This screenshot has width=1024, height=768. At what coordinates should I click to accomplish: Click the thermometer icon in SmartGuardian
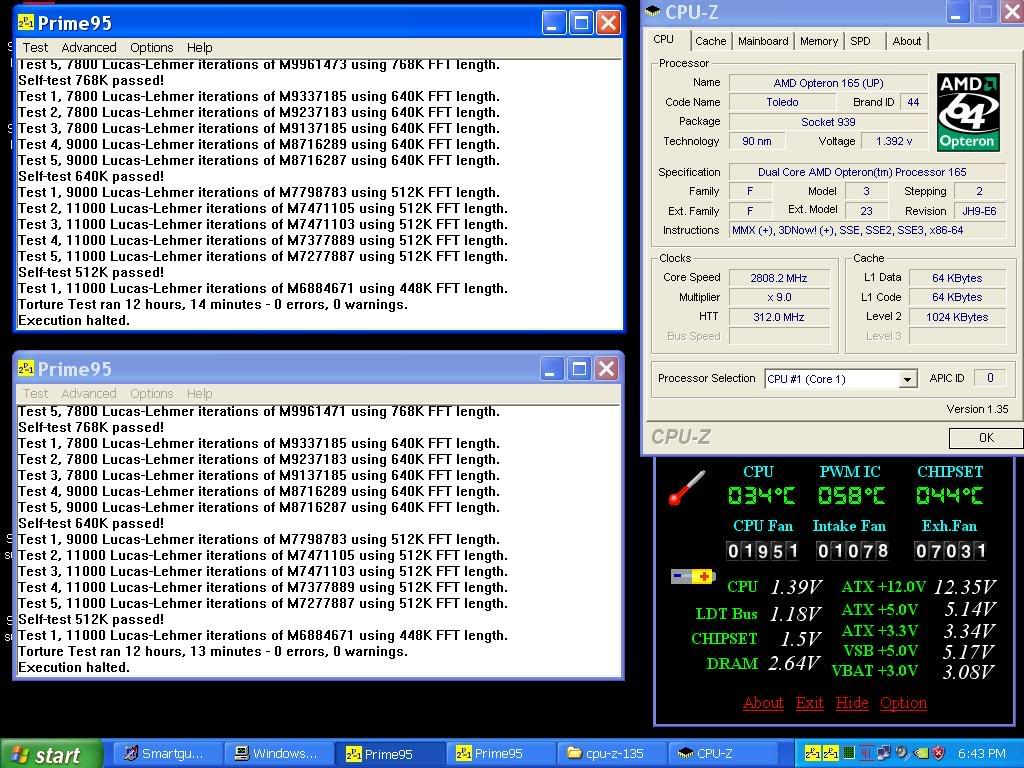[686, 487]
